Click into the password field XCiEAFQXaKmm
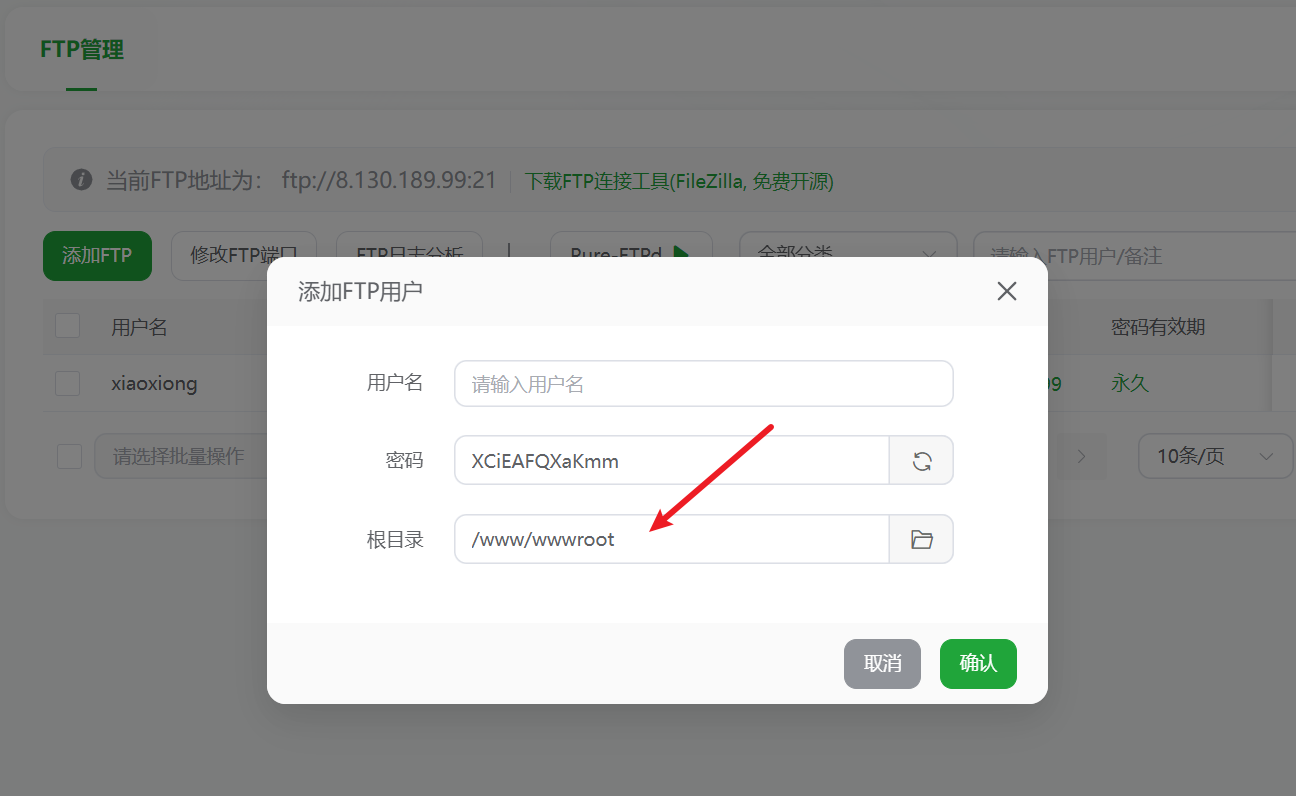1296x796 pixels. click(672, 460)
